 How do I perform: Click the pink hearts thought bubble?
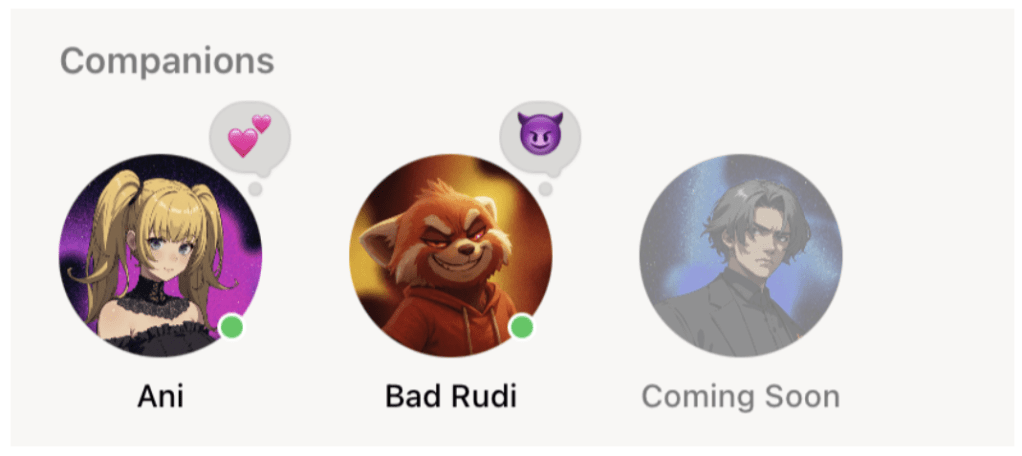click(250, 139)
